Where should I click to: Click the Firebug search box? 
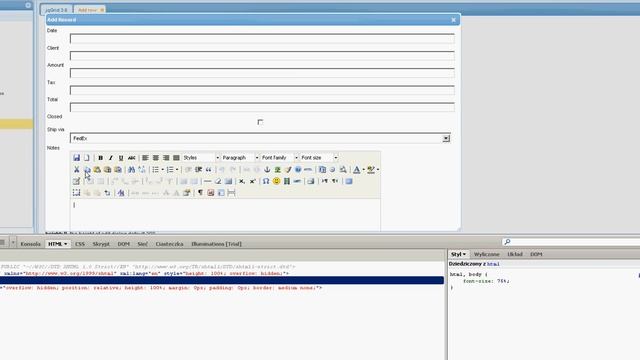click(571, 242)
